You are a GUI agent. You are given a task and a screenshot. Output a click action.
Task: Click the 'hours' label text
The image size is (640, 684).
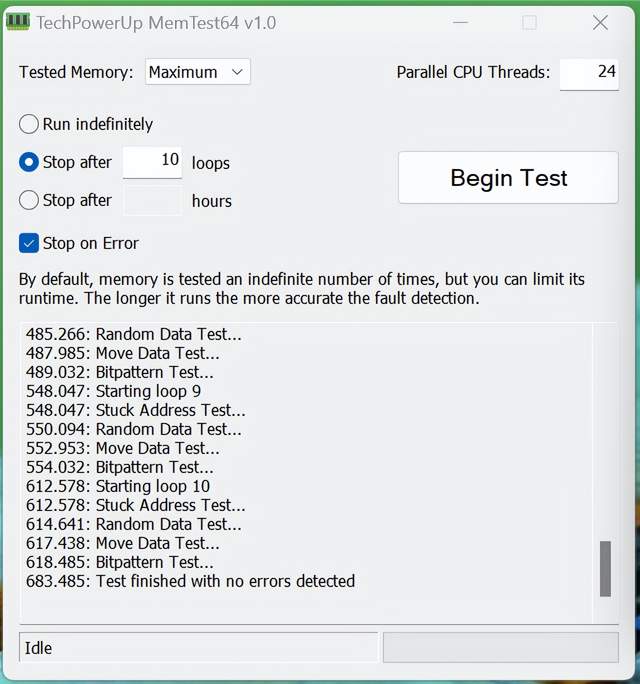(212, 201)
